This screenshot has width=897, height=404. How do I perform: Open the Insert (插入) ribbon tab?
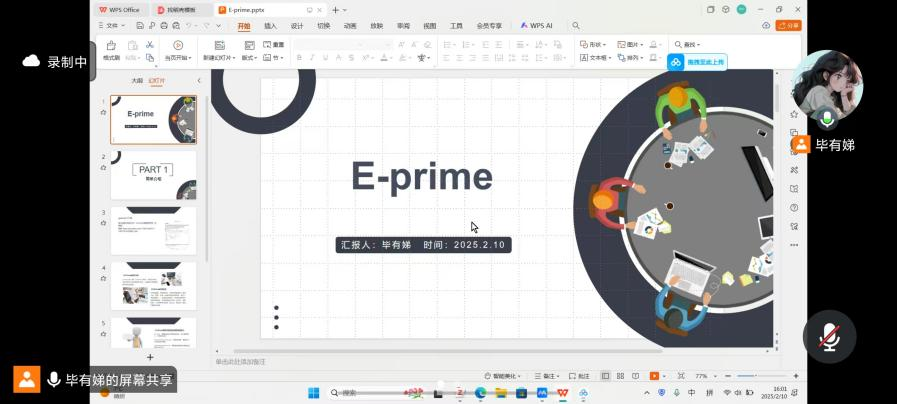point(270,25)
